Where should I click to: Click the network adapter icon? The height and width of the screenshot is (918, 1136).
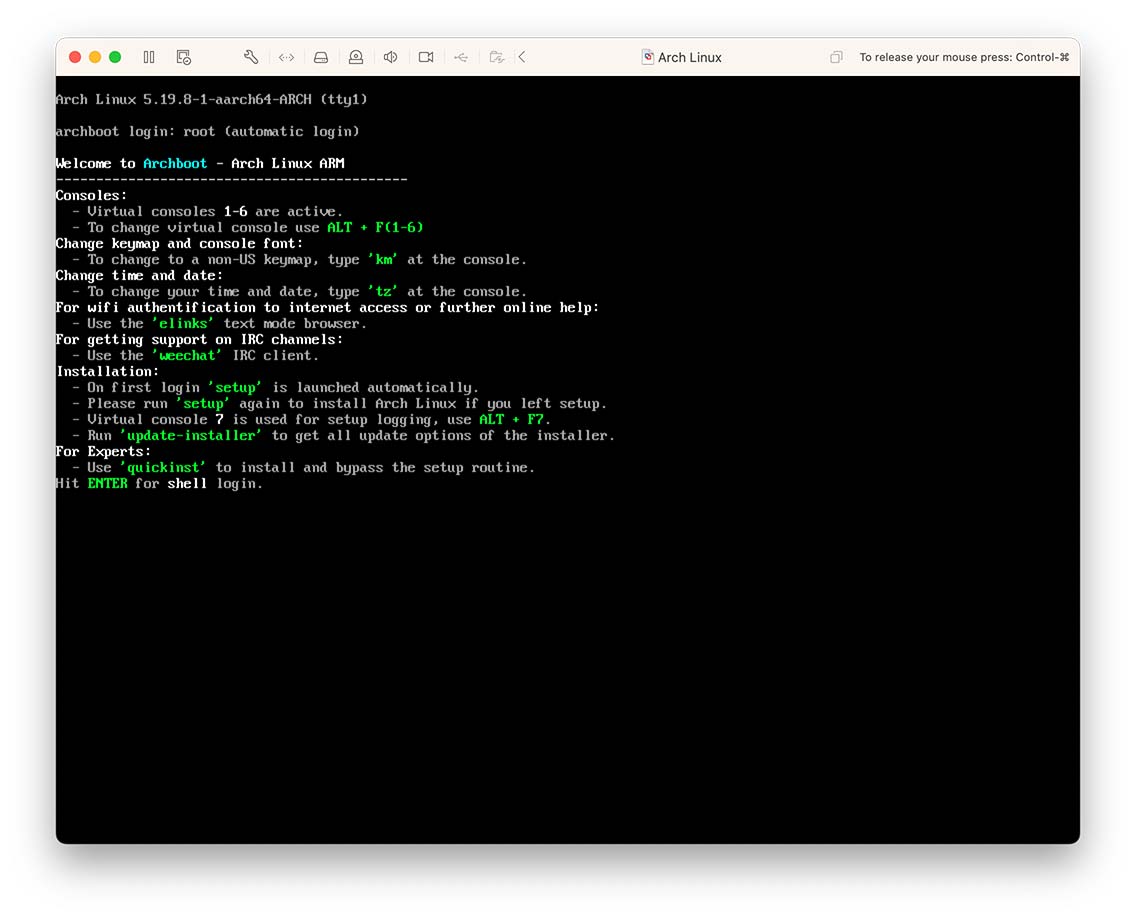286,57
